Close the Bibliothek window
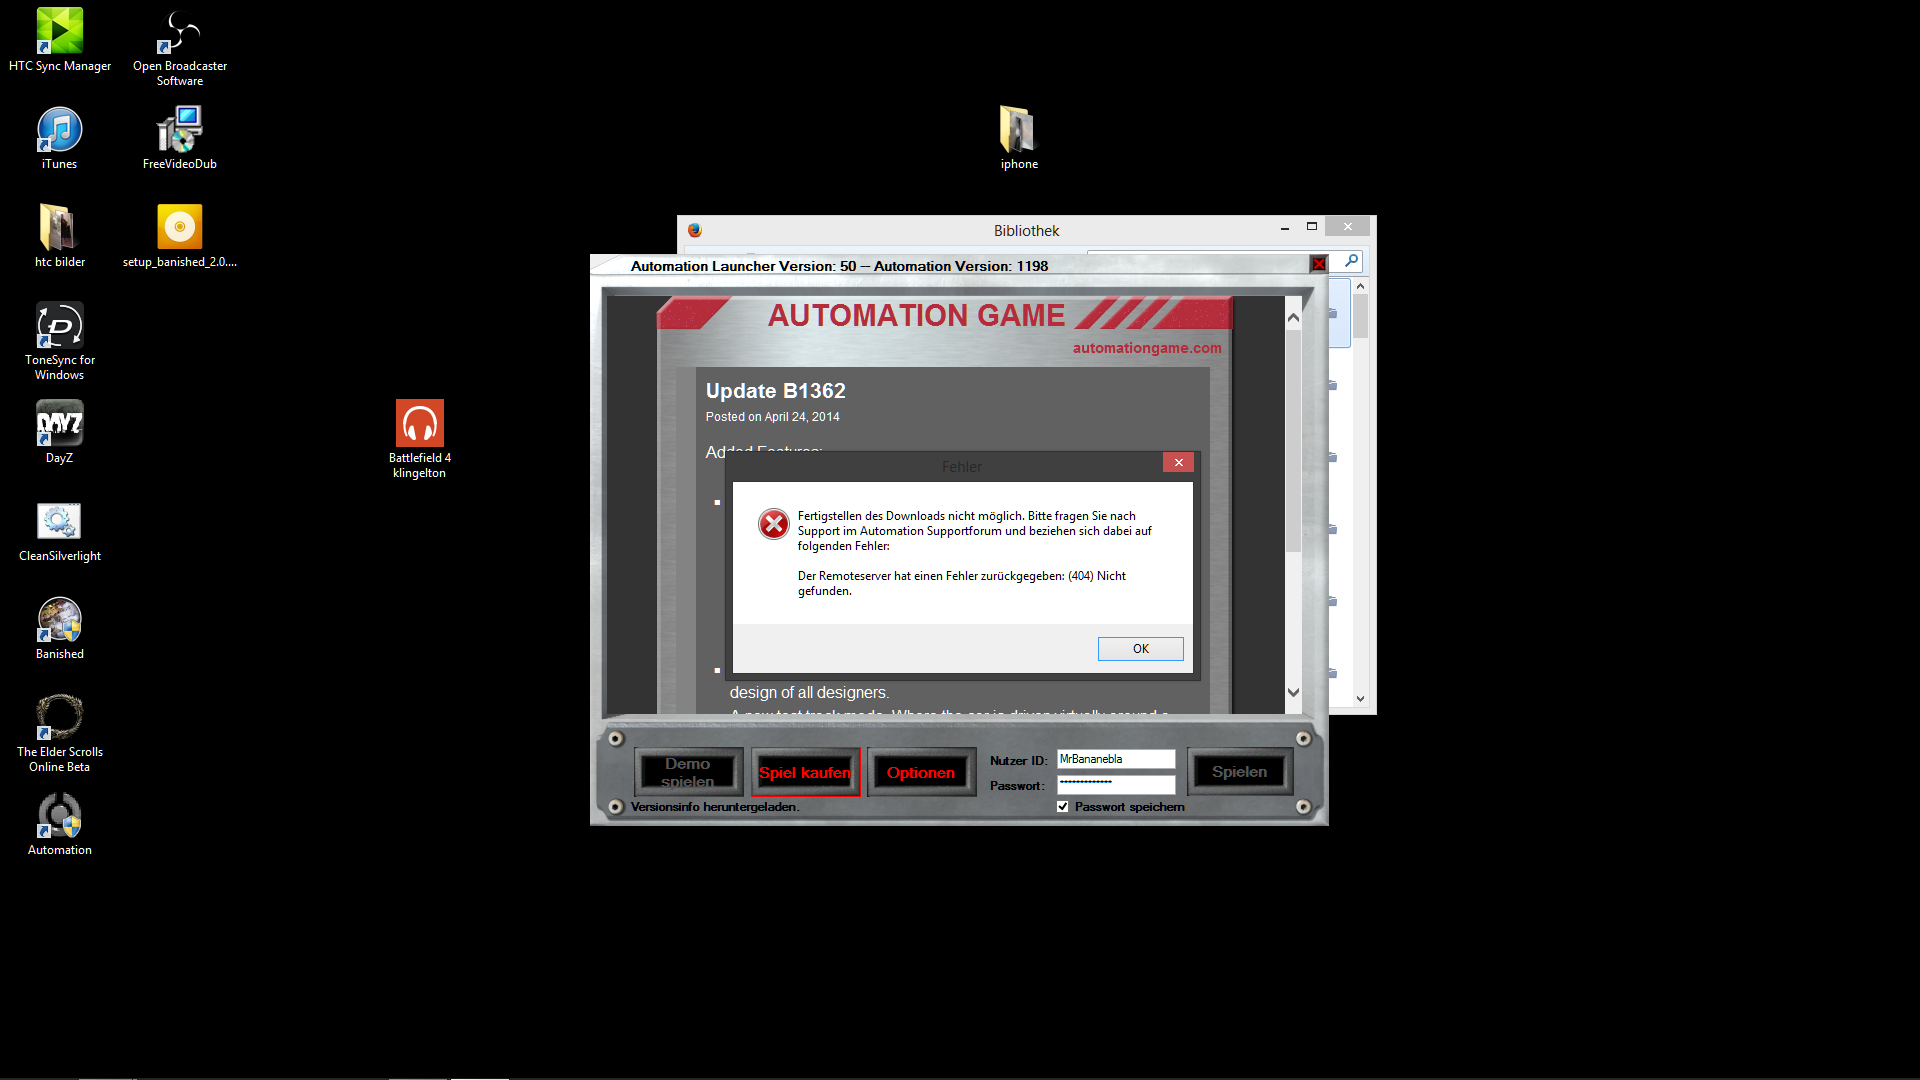 [x=1348, y=227]
